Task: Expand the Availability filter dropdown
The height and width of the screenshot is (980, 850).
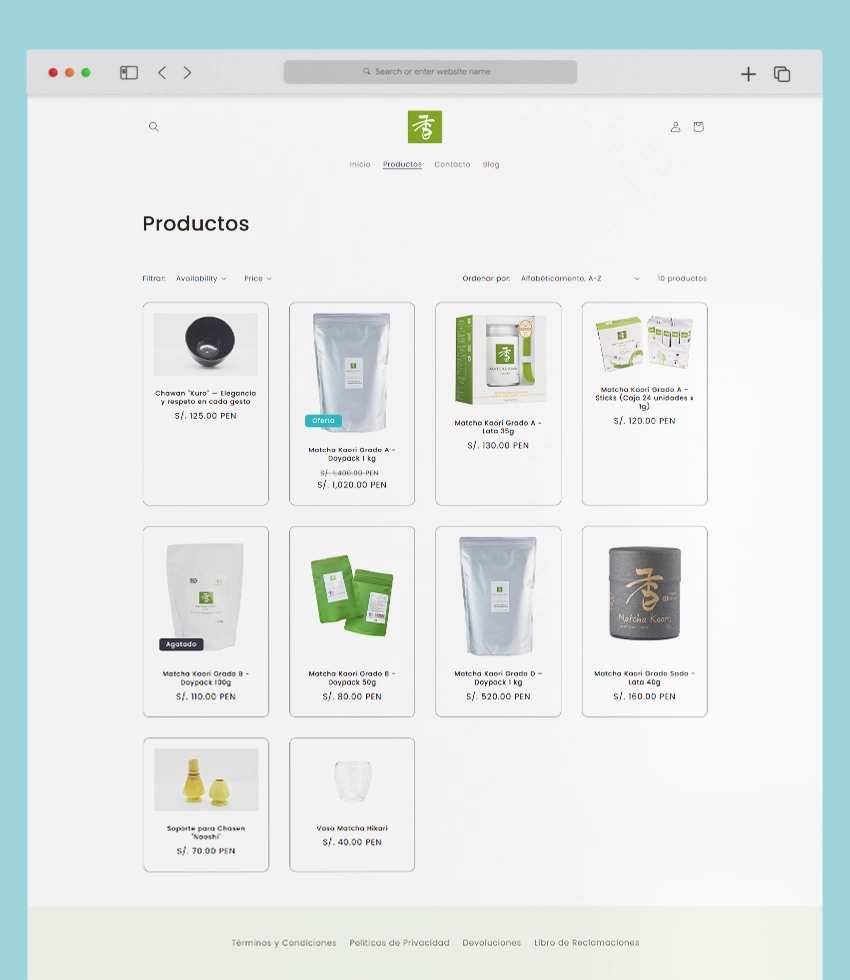Action: [201, 279]
